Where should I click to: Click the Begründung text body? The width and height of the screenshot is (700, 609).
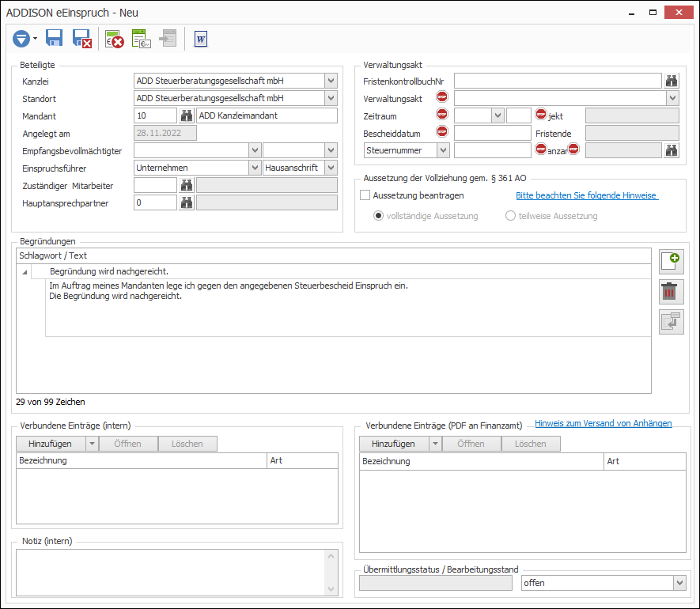point(348,308)
